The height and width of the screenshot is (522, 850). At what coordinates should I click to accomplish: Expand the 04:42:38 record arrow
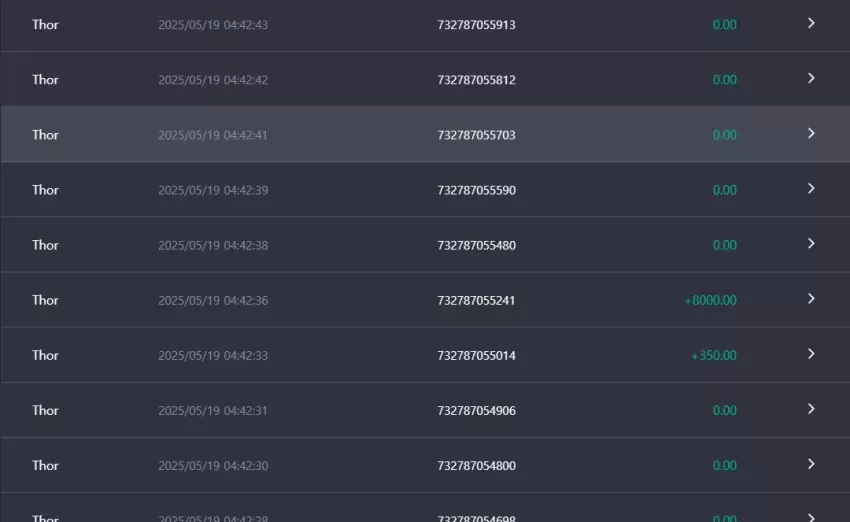tap(811, 244)
